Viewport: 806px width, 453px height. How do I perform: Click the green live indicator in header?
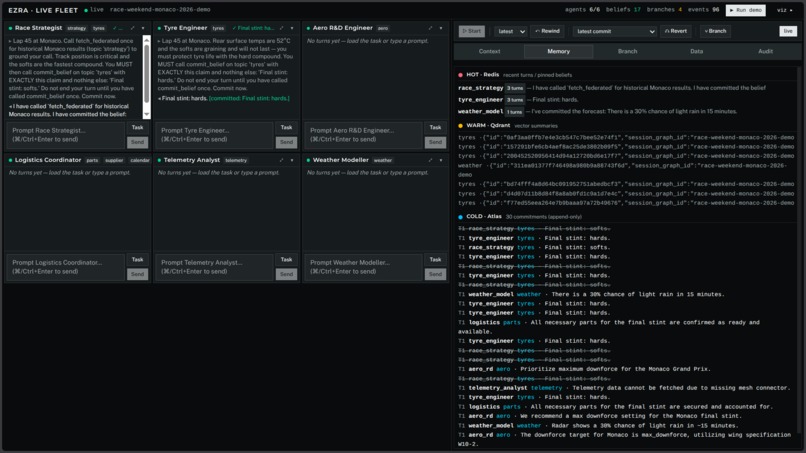coord(86,10)
